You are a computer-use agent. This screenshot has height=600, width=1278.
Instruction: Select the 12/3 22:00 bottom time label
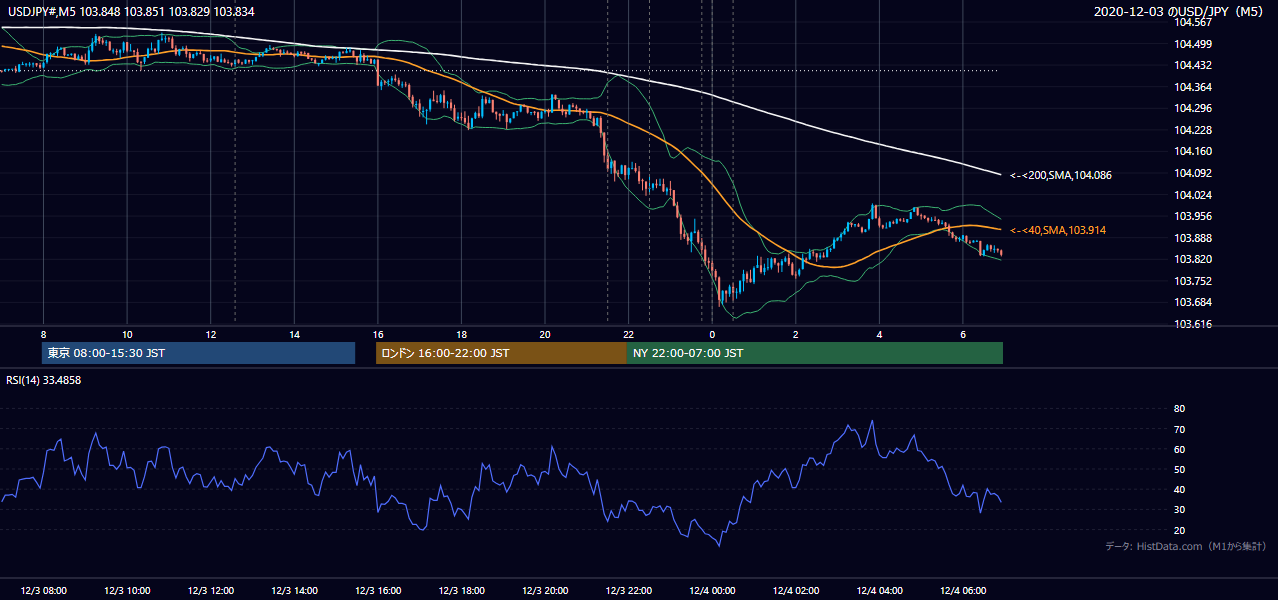pyautogui.click(x=629, y=591)
